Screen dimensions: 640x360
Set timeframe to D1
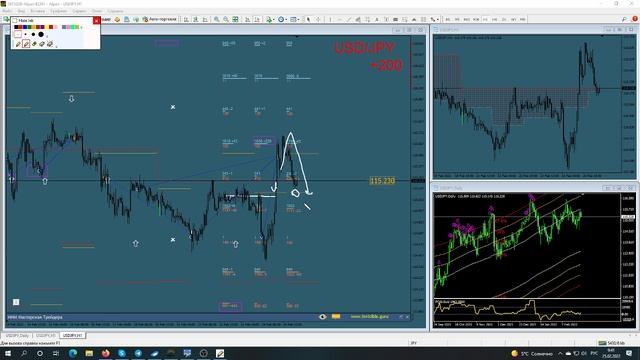504,19
